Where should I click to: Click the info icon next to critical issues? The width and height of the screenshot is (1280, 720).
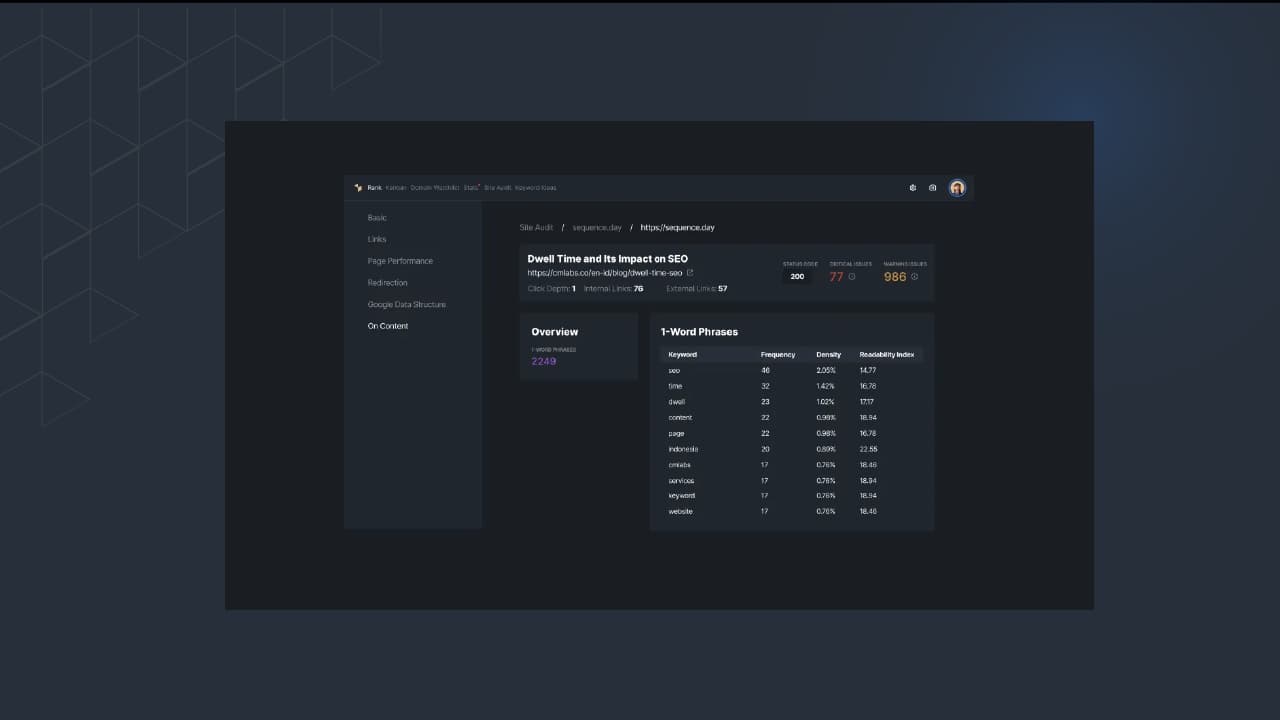click(x=852, y=277)
